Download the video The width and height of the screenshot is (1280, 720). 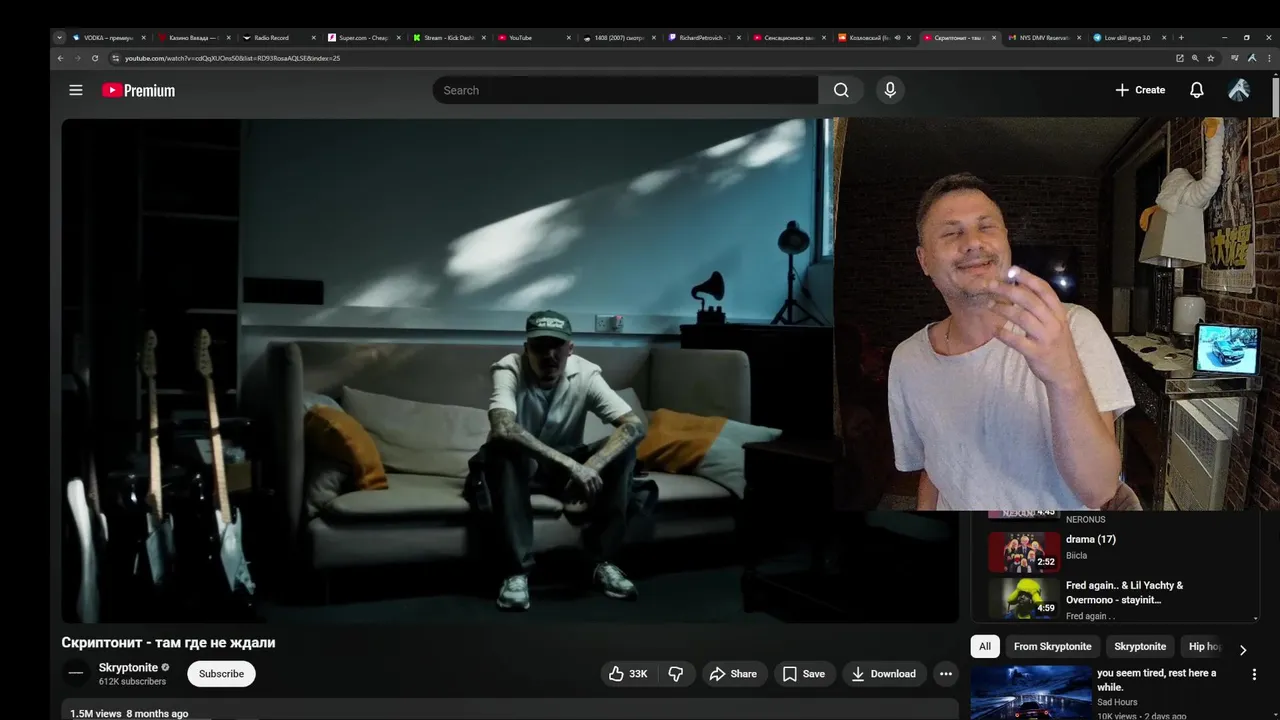884,674
